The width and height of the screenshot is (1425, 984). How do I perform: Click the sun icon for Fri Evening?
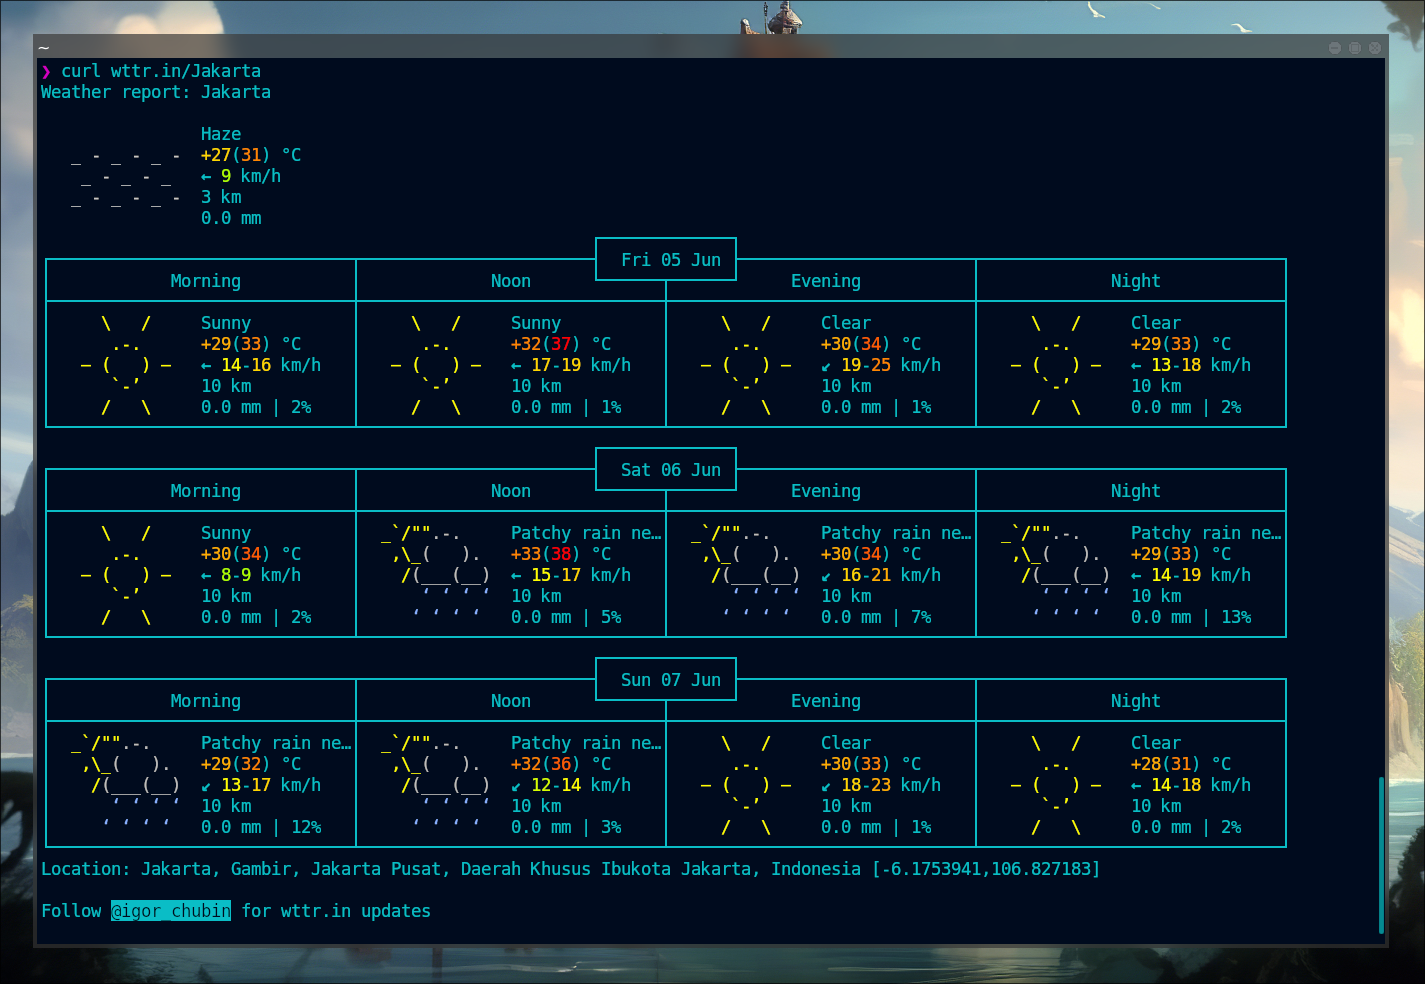[746, 365]
